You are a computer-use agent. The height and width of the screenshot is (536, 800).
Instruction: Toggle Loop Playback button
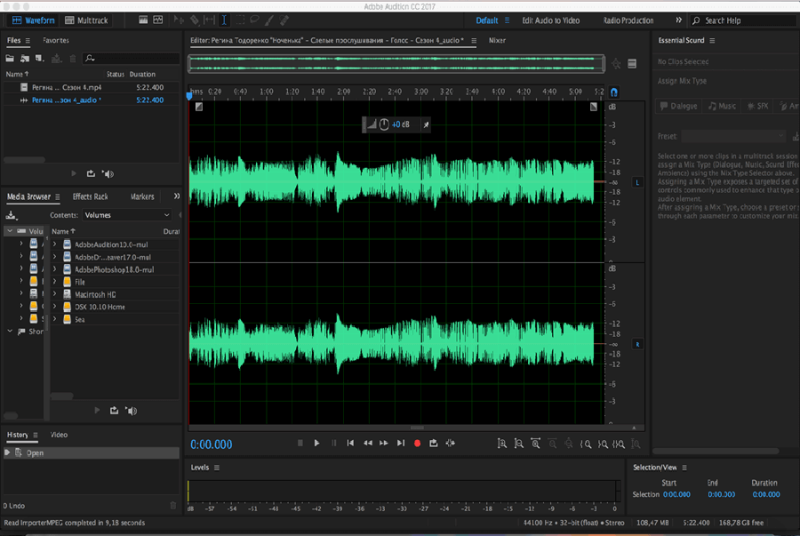[x=433, y=443]
